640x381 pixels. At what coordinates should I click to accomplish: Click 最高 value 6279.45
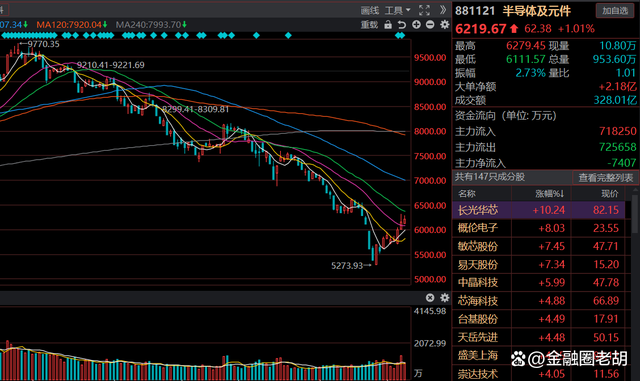(526, 46)
